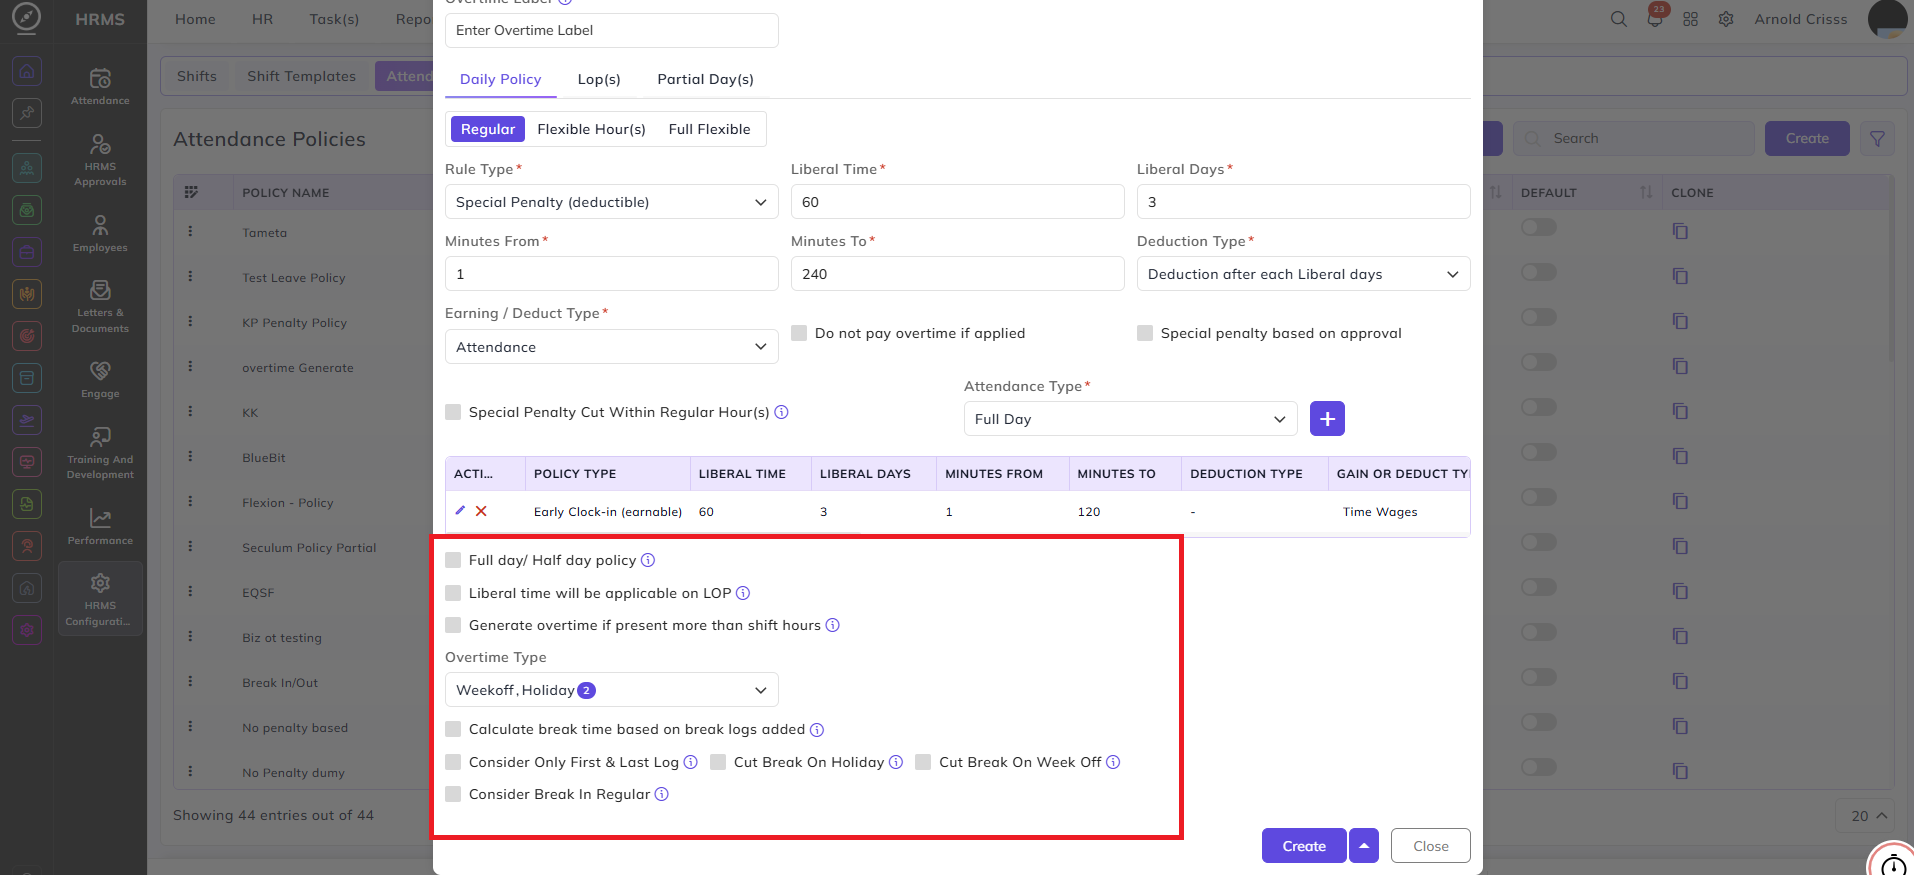Open Rule Type dropdown
Viewport: 1914px width, 875px height.
point(612,202)
